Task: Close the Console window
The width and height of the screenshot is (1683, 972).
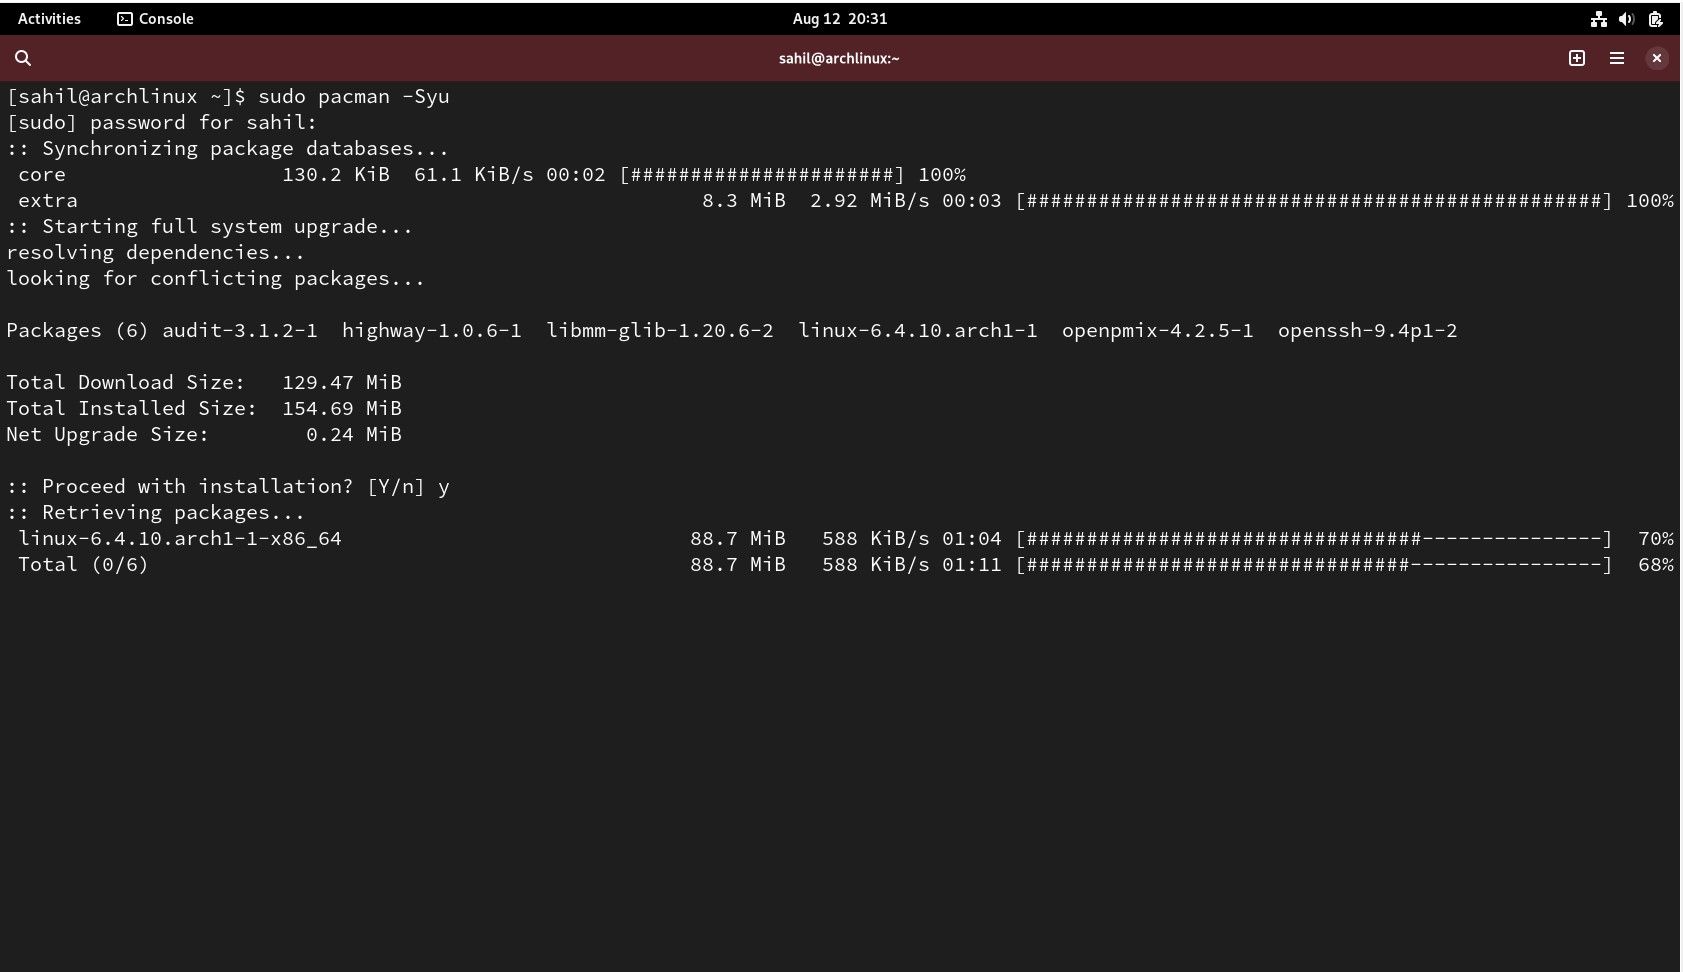Action: coord(1657,58)
